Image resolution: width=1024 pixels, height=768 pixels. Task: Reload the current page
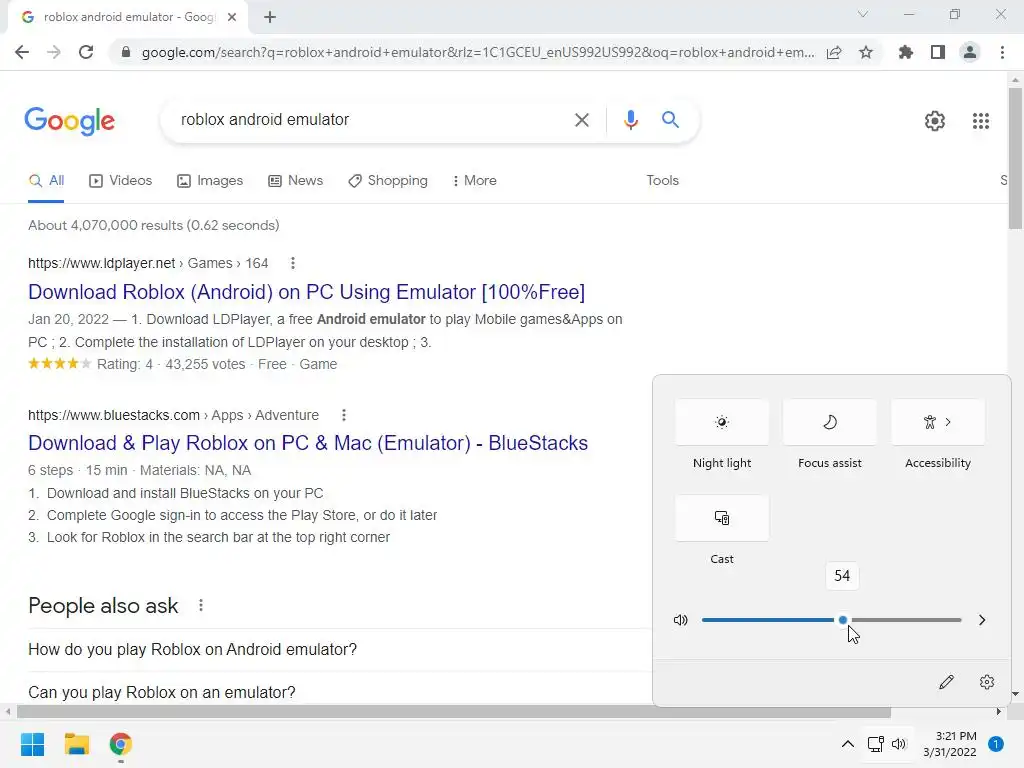[x=86, y=52]
